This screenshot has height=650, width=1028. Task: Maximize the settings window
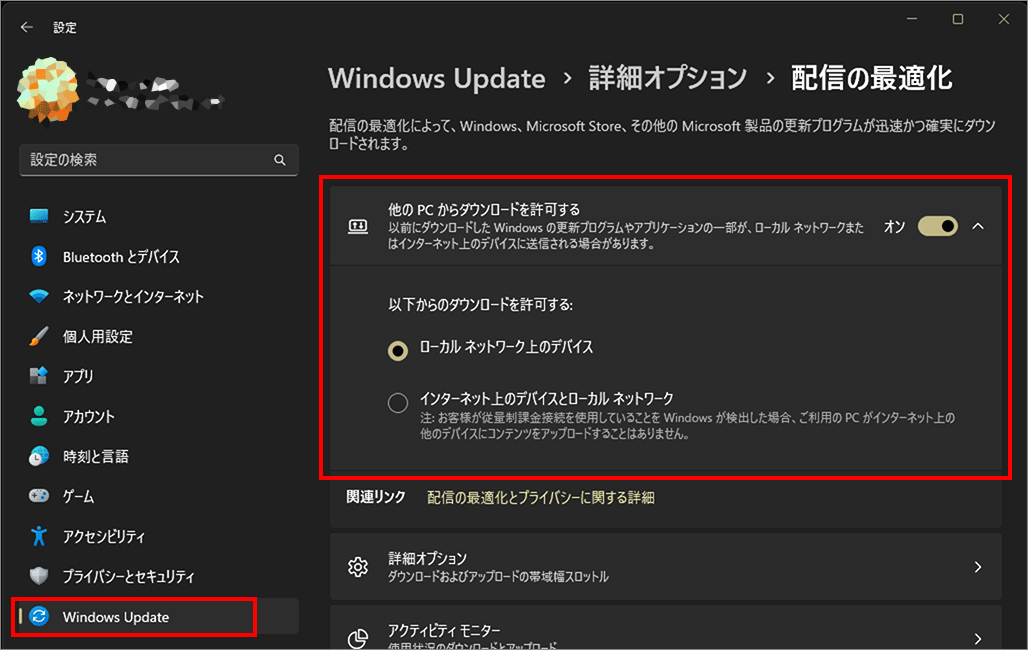click(x=958, y=20)
